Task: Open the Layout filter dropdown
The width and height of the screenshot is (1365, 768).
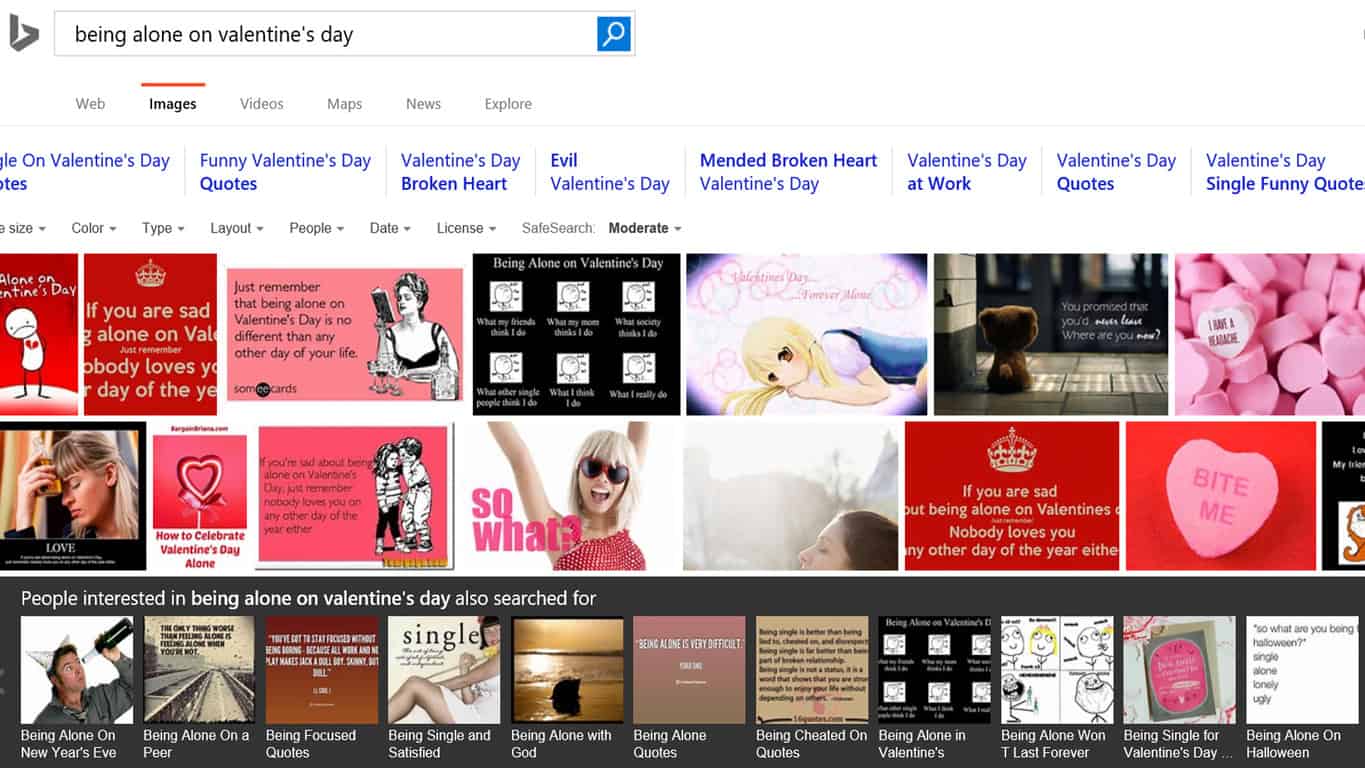Action: 236,228
